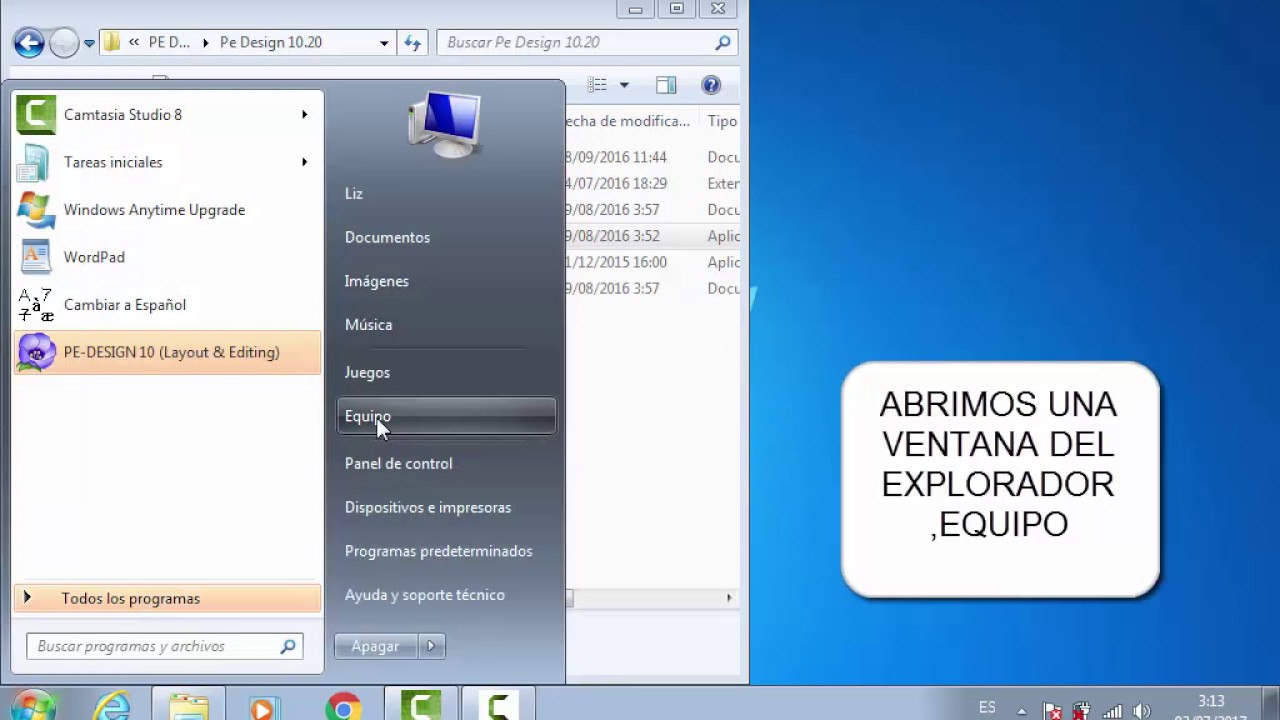Click the Action Center flag tray icon

pos(1052,712)
